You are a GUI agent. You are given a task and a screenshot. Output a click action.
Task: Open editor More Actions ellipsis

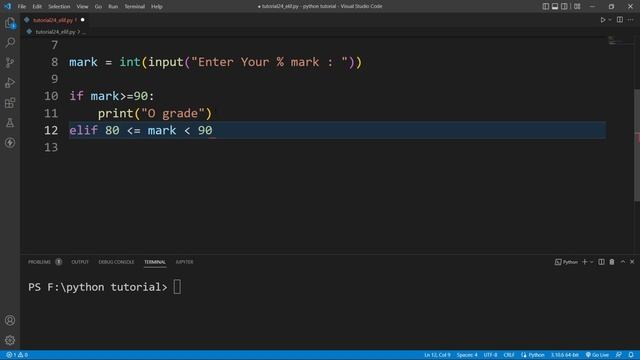pyautogui.click(x=631, y=20)
